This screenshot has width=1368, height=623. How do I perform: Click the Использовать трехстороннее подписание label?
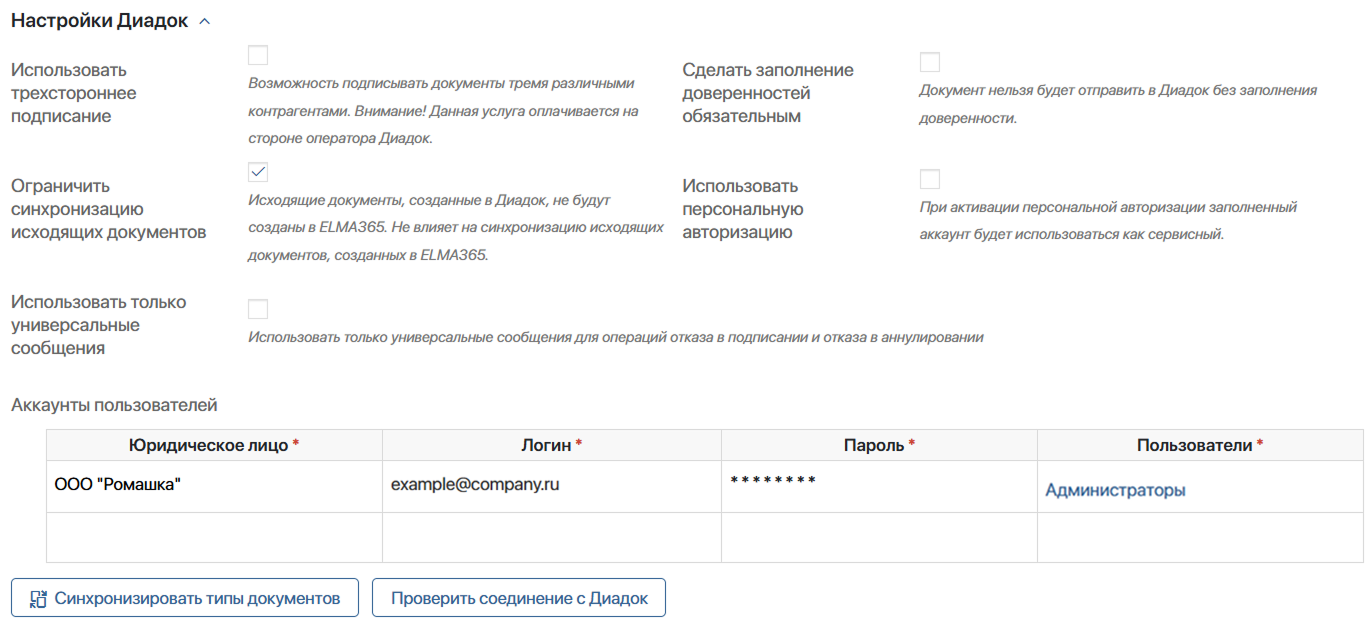point(74,93)
